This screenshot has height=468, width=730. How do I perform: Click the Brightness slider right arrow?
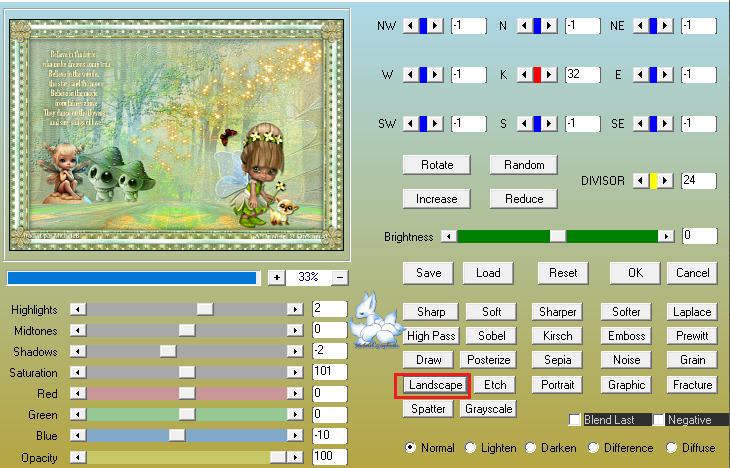pyautogui.click(x=666, y=237)
